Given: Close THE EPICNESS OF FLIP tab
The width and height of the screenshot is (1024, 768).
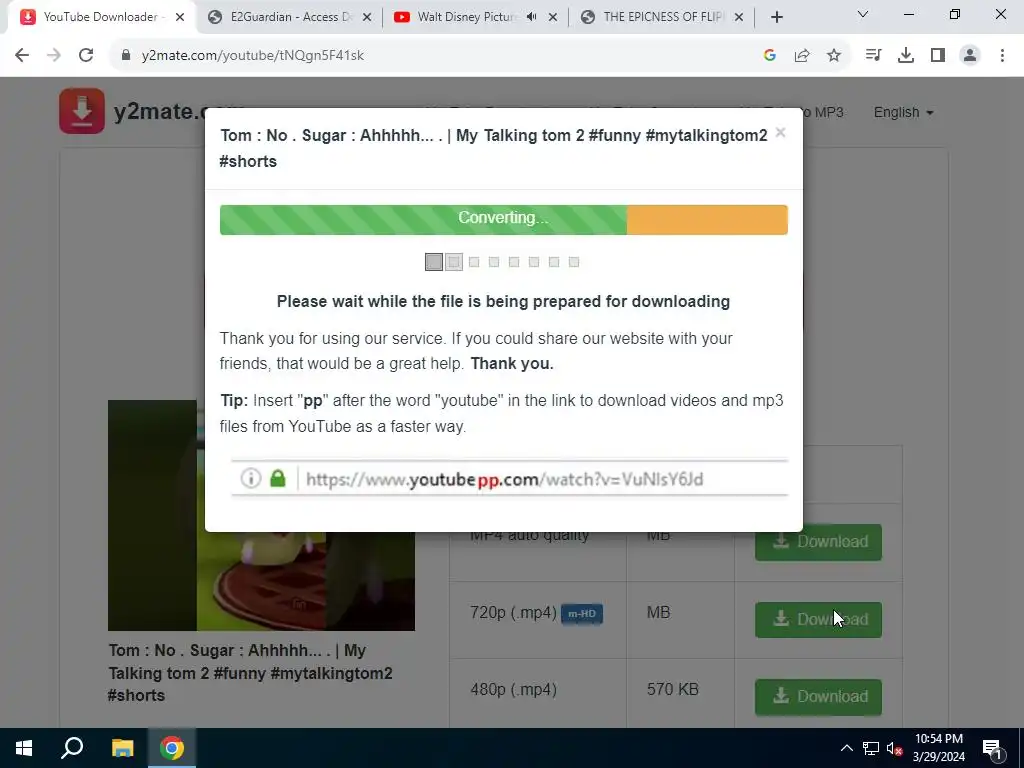Looking at the screenshot, I should [739, 18].
